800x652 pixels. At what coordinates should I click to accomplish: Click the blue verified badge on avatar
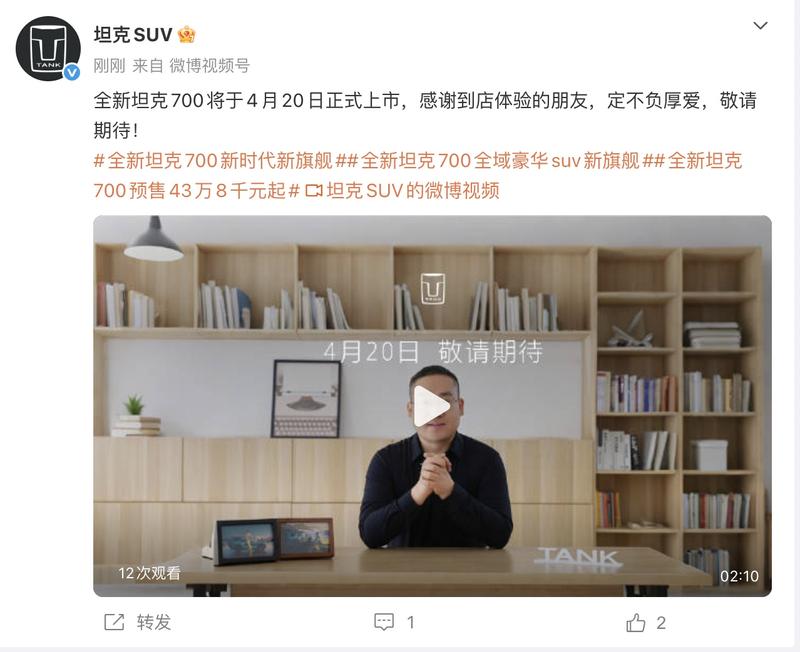tap(71, 72)
